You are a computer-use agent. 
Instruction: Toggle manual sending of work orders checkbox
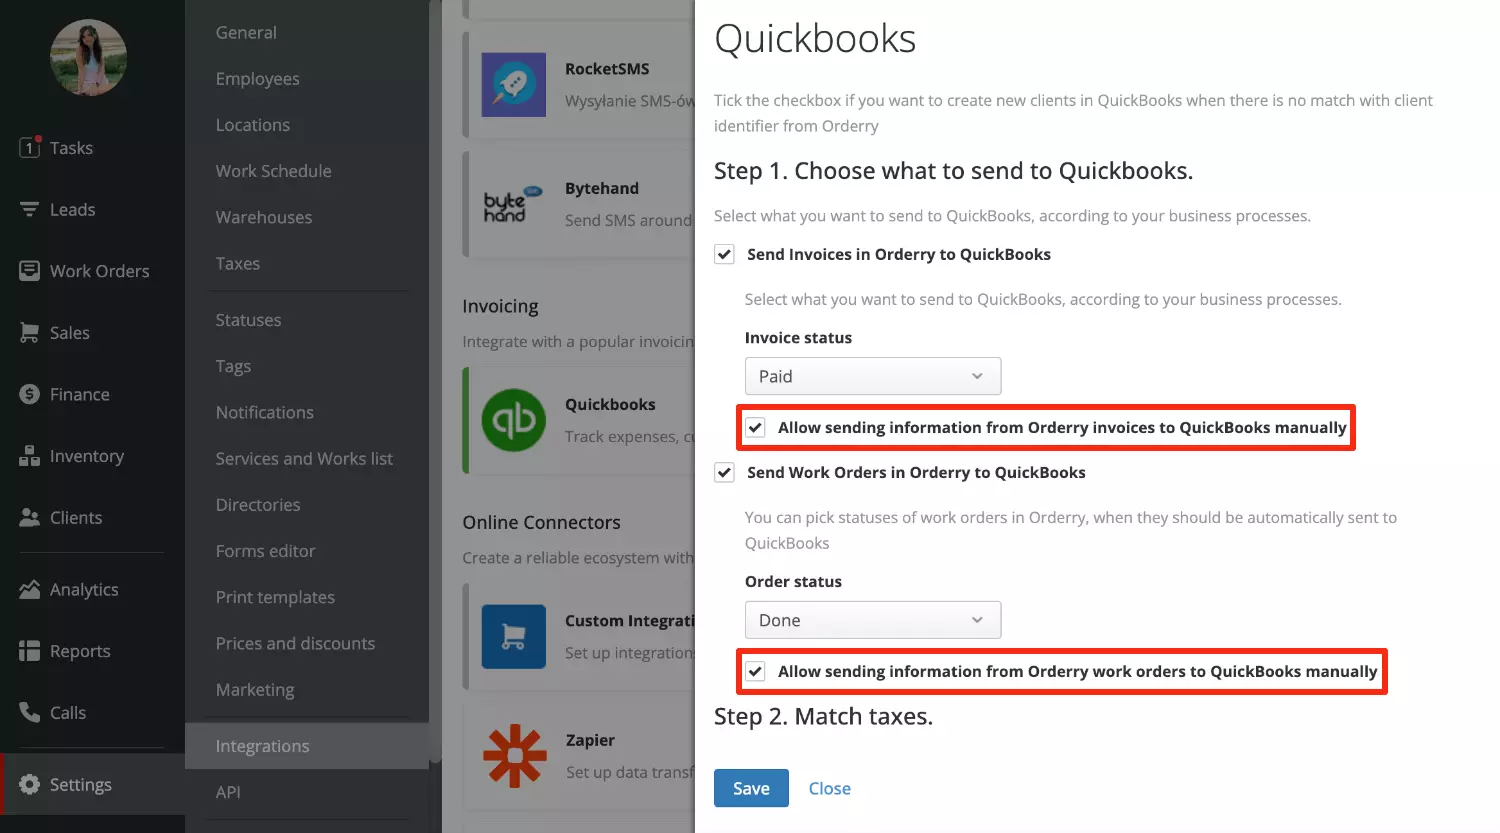point(756,671)
